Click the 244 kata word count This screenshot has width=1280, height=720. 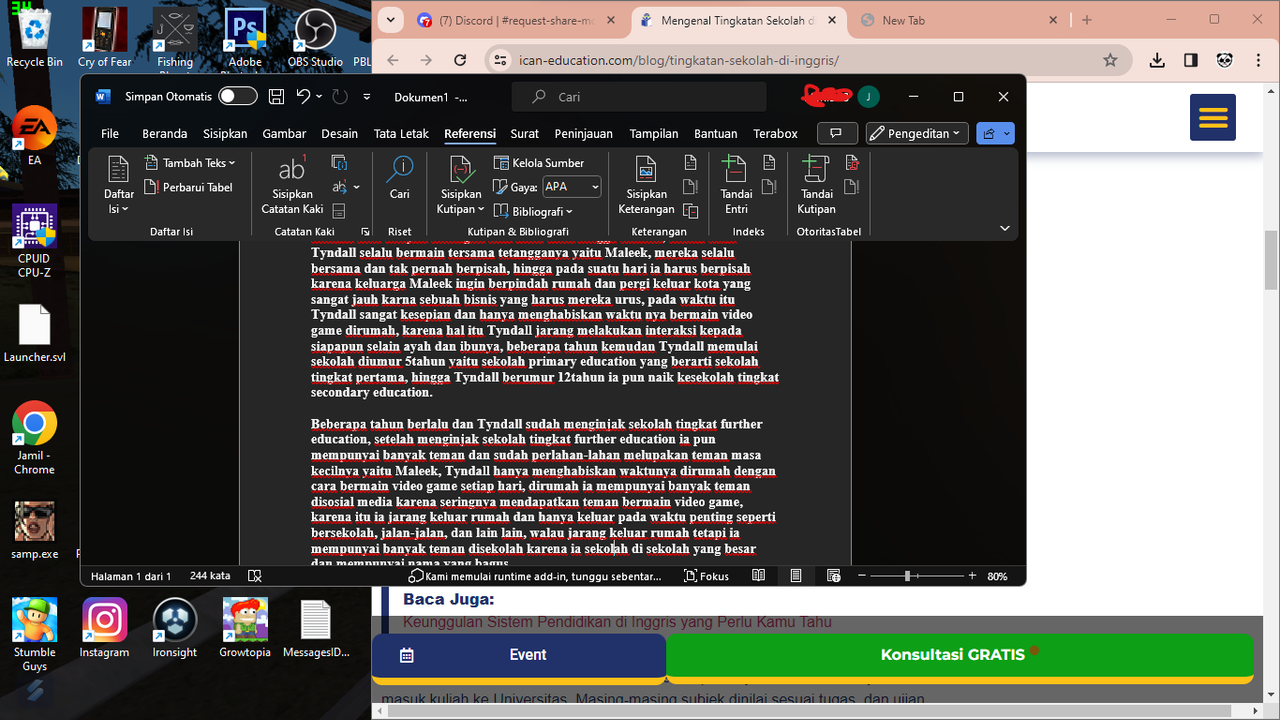210,576
